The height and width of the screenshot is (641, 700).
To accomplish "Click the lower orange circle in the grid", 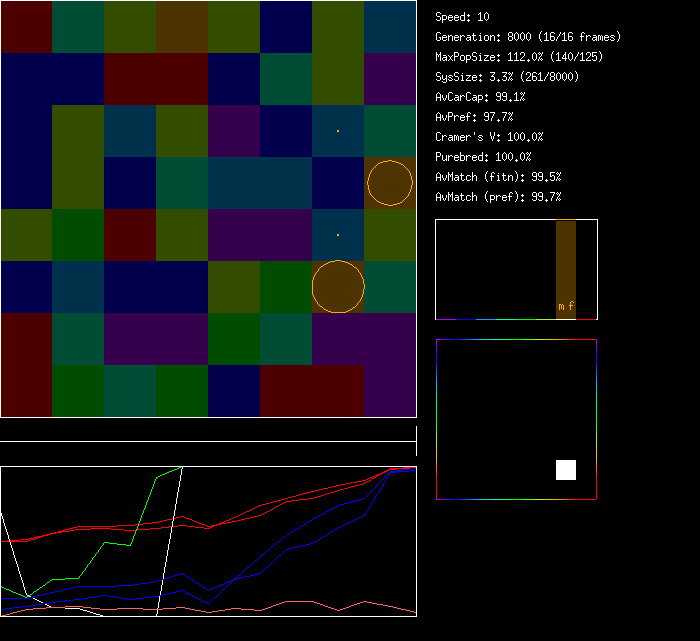I will [338, 286].
